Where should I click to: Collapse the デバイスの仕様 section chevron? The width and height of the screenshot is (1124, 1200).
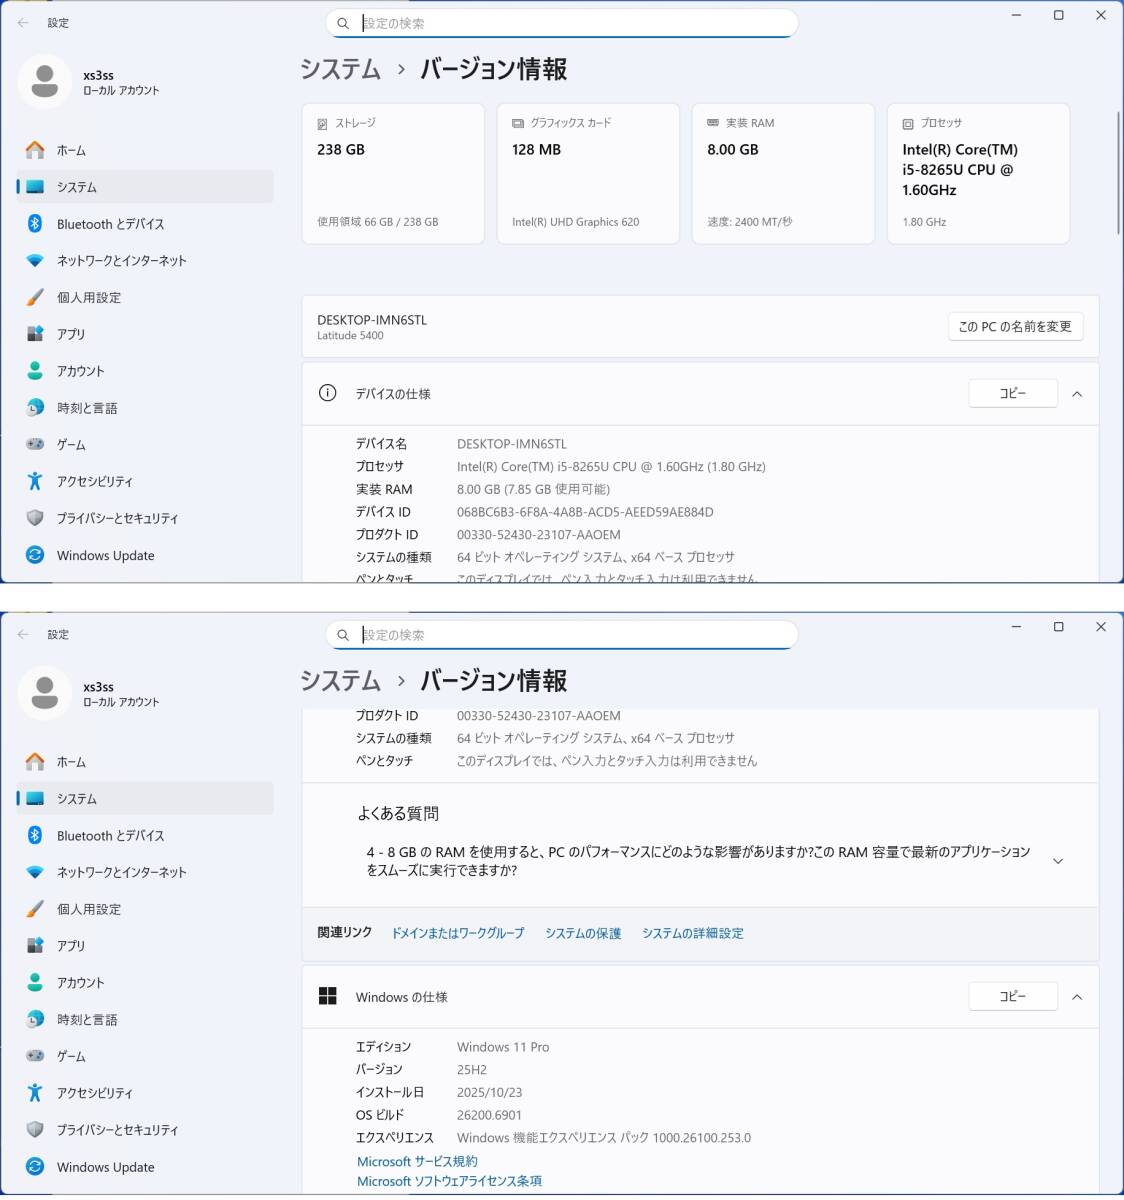pyautogui.click(x=1077, y=394)
